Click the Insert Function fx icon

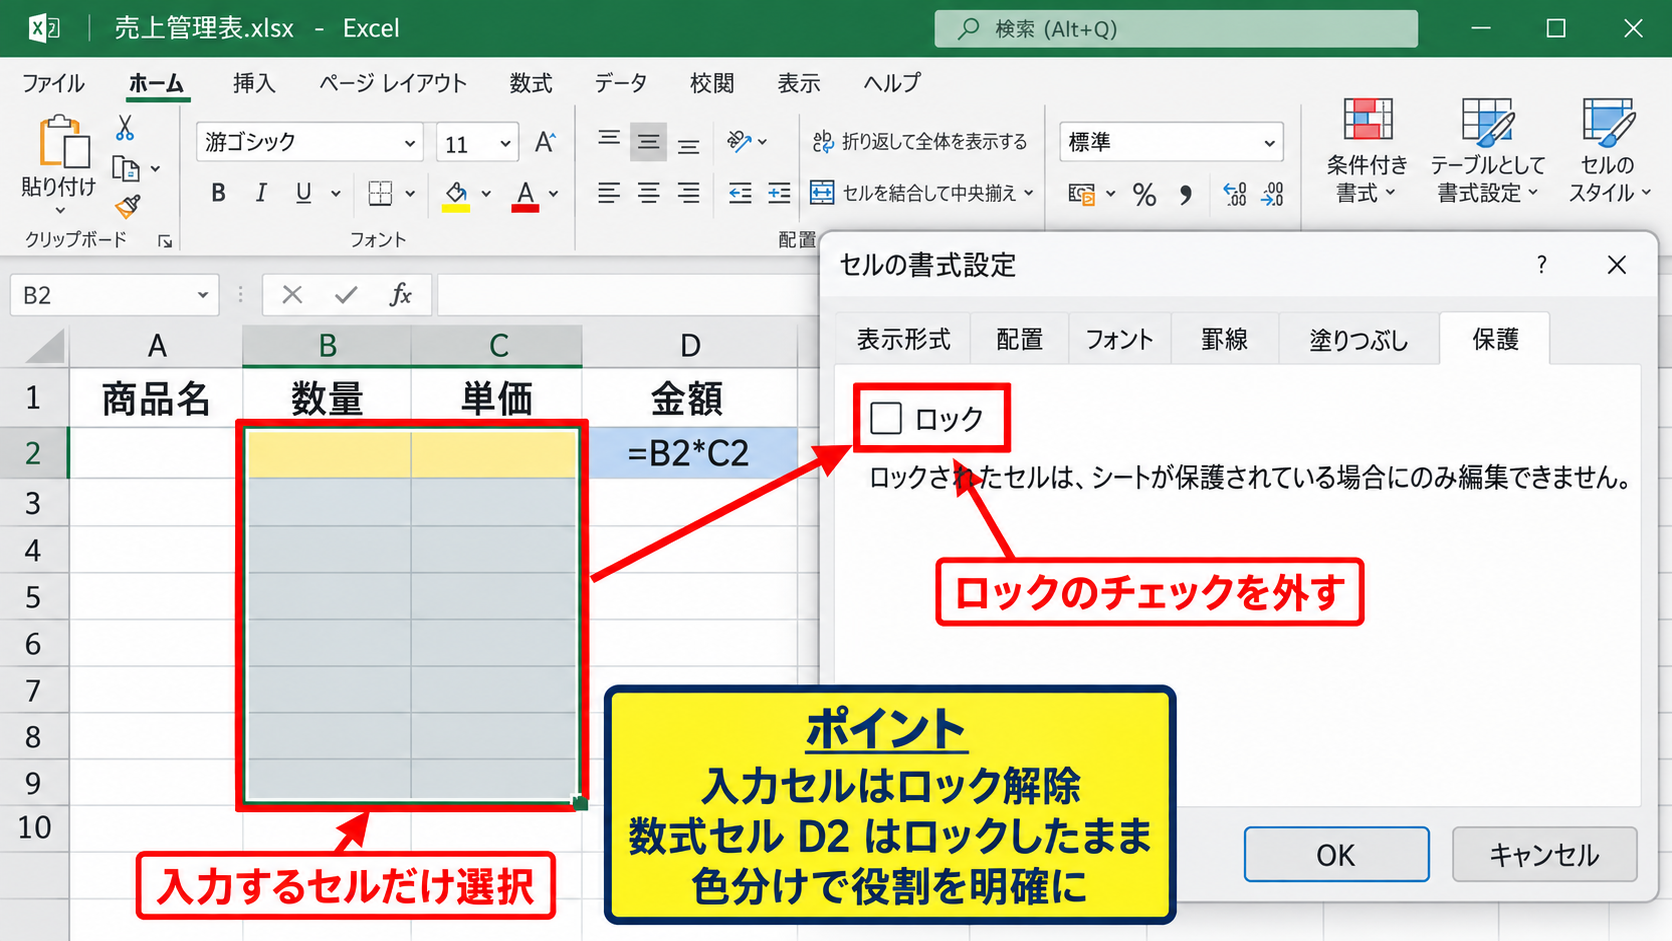(x=400, y=295)
